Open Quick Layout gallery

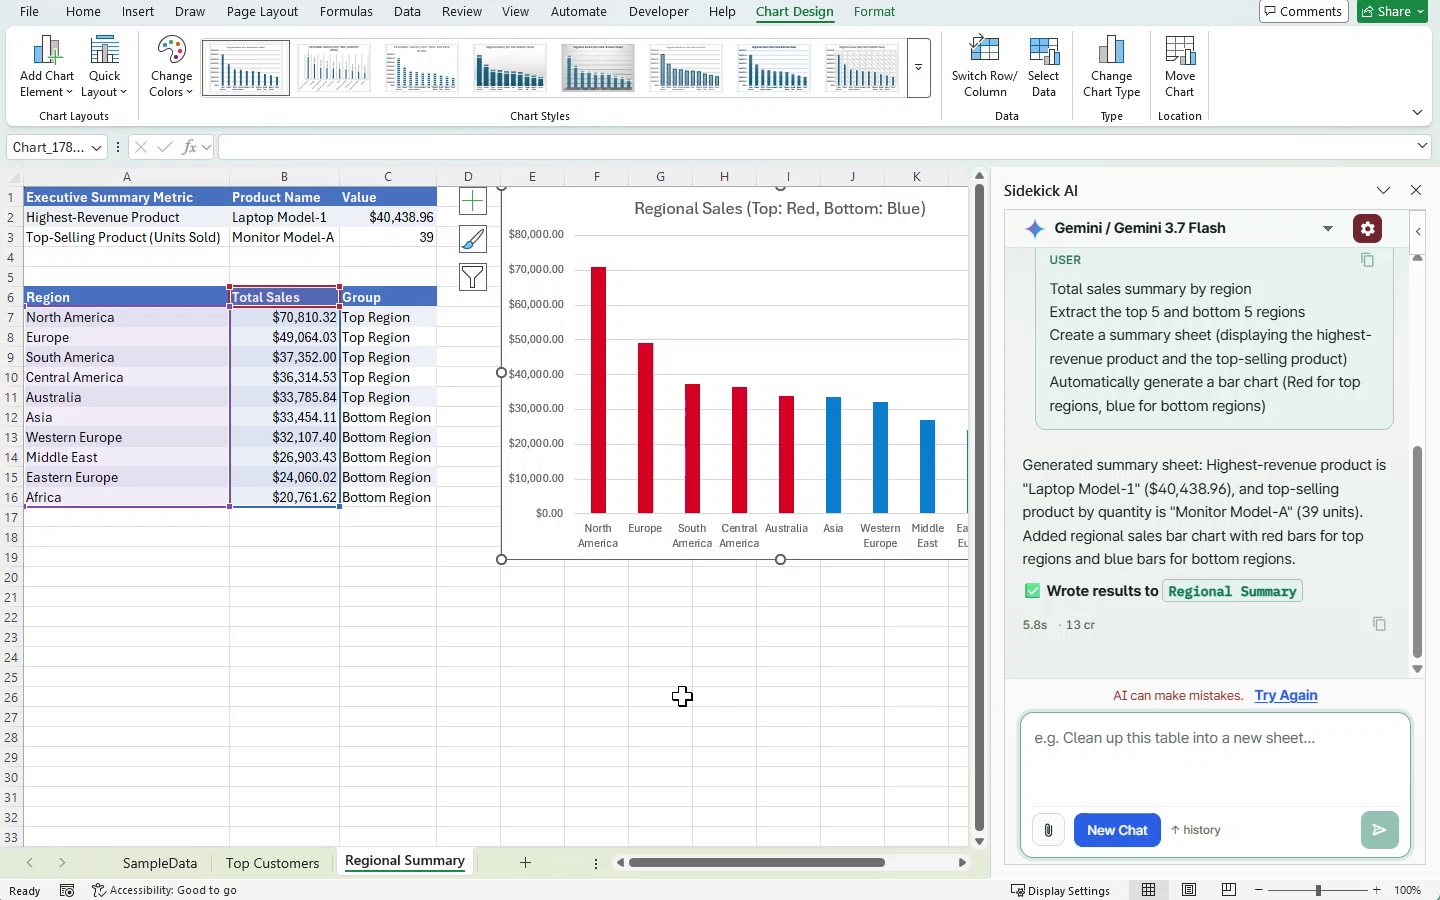[x=104, y=66]
